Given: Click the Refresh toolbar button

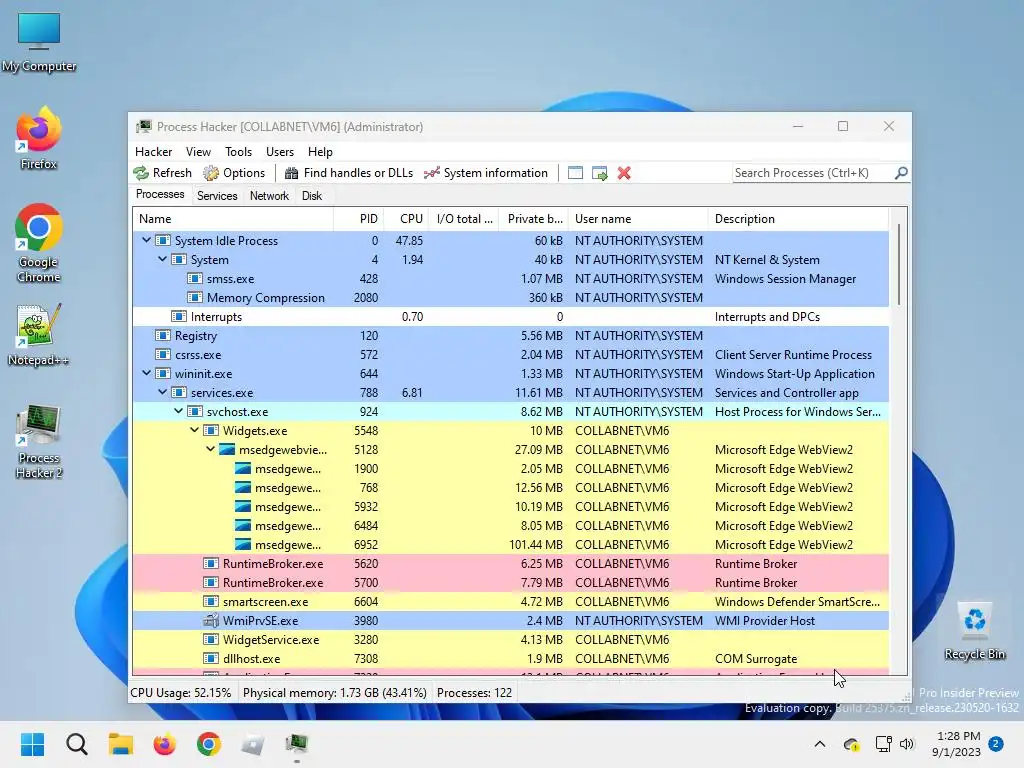Looking at the screenshot, I should click(163, 173).
